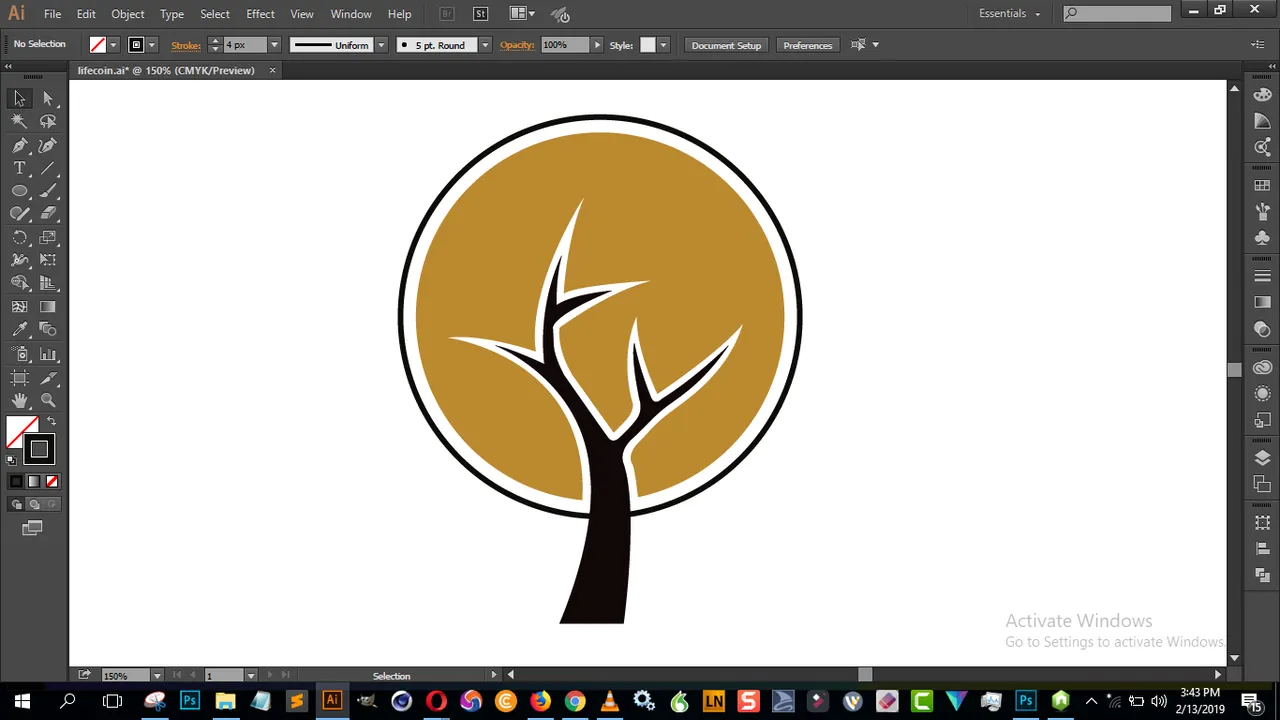Choose the Column Graph tool
1280x720 pixels.
click(48, 354)
